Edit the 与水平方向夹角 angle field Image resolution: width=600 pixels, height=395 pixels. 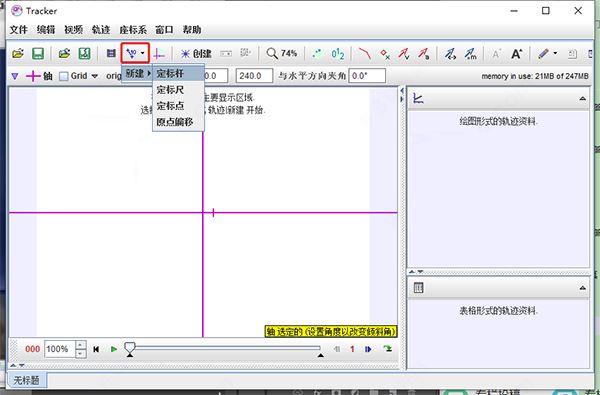(367, 76)
